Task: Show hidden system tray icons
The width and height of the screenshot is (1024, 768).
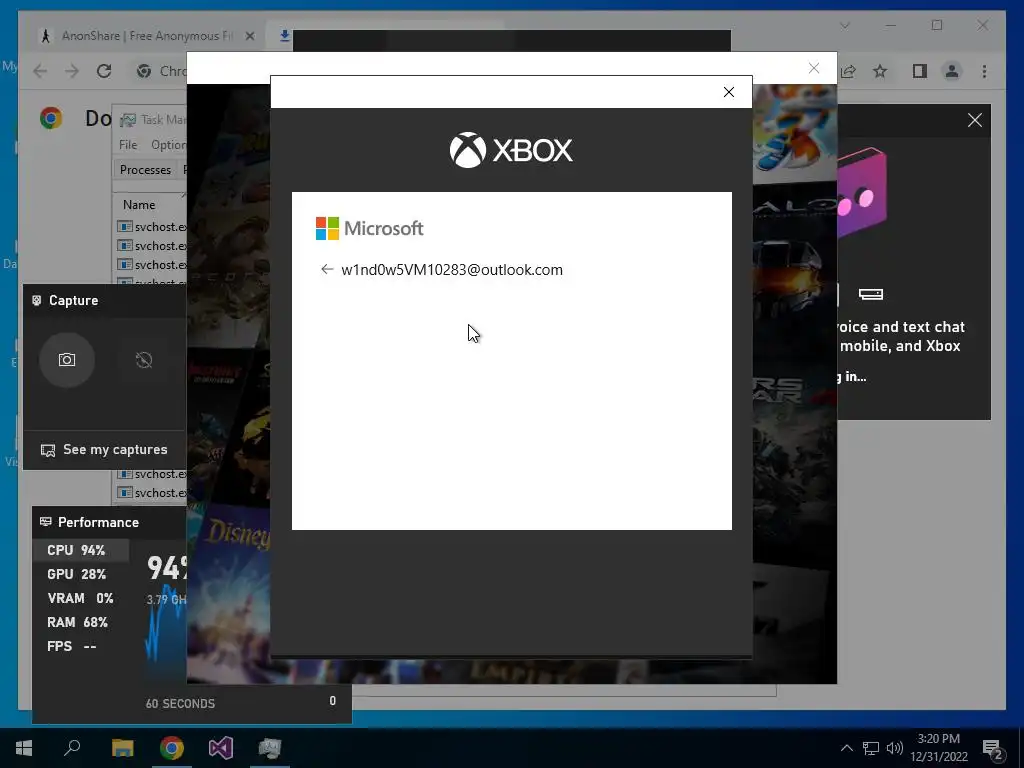Action: pyautogui.click(x=846, y=748)
